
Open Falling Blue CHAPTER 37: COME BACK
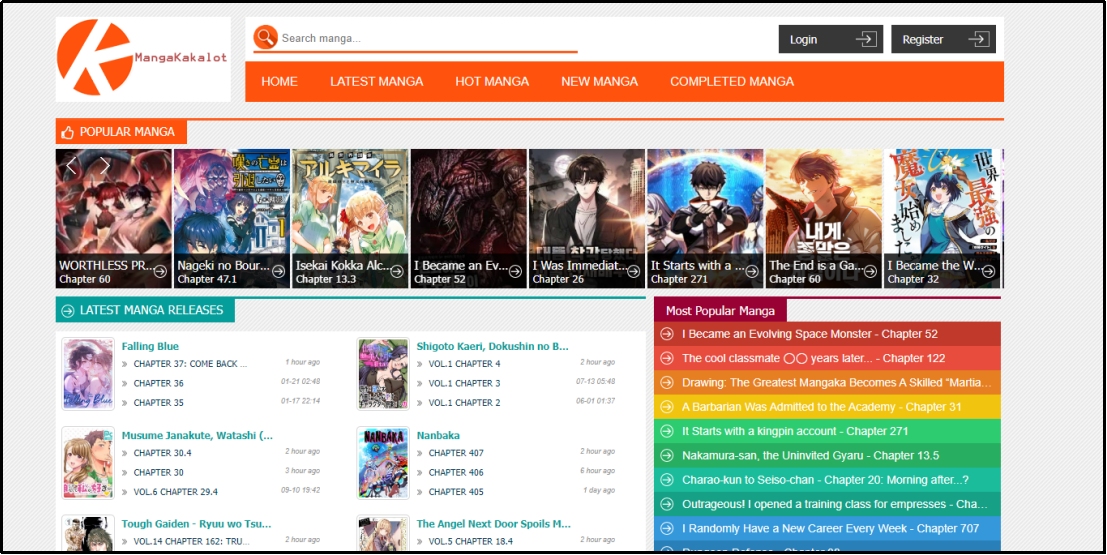pyautogui.click(x=191, y=364)
